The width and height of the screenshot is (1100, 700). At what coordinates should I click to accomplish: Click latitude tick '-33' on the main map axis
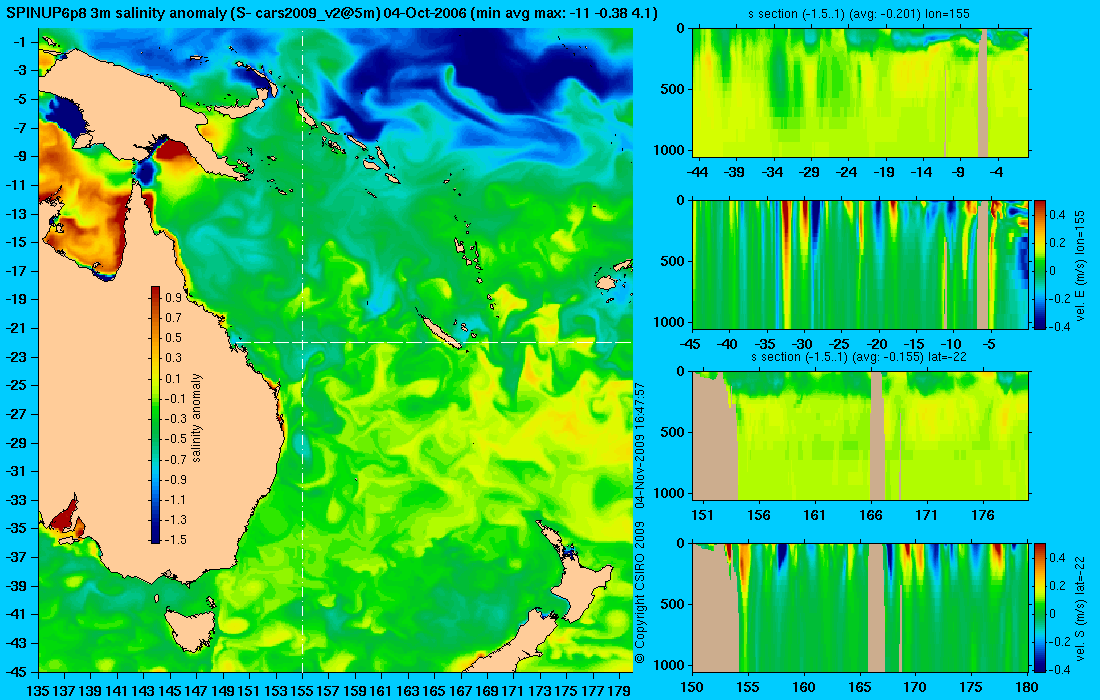tap(17, 499)
